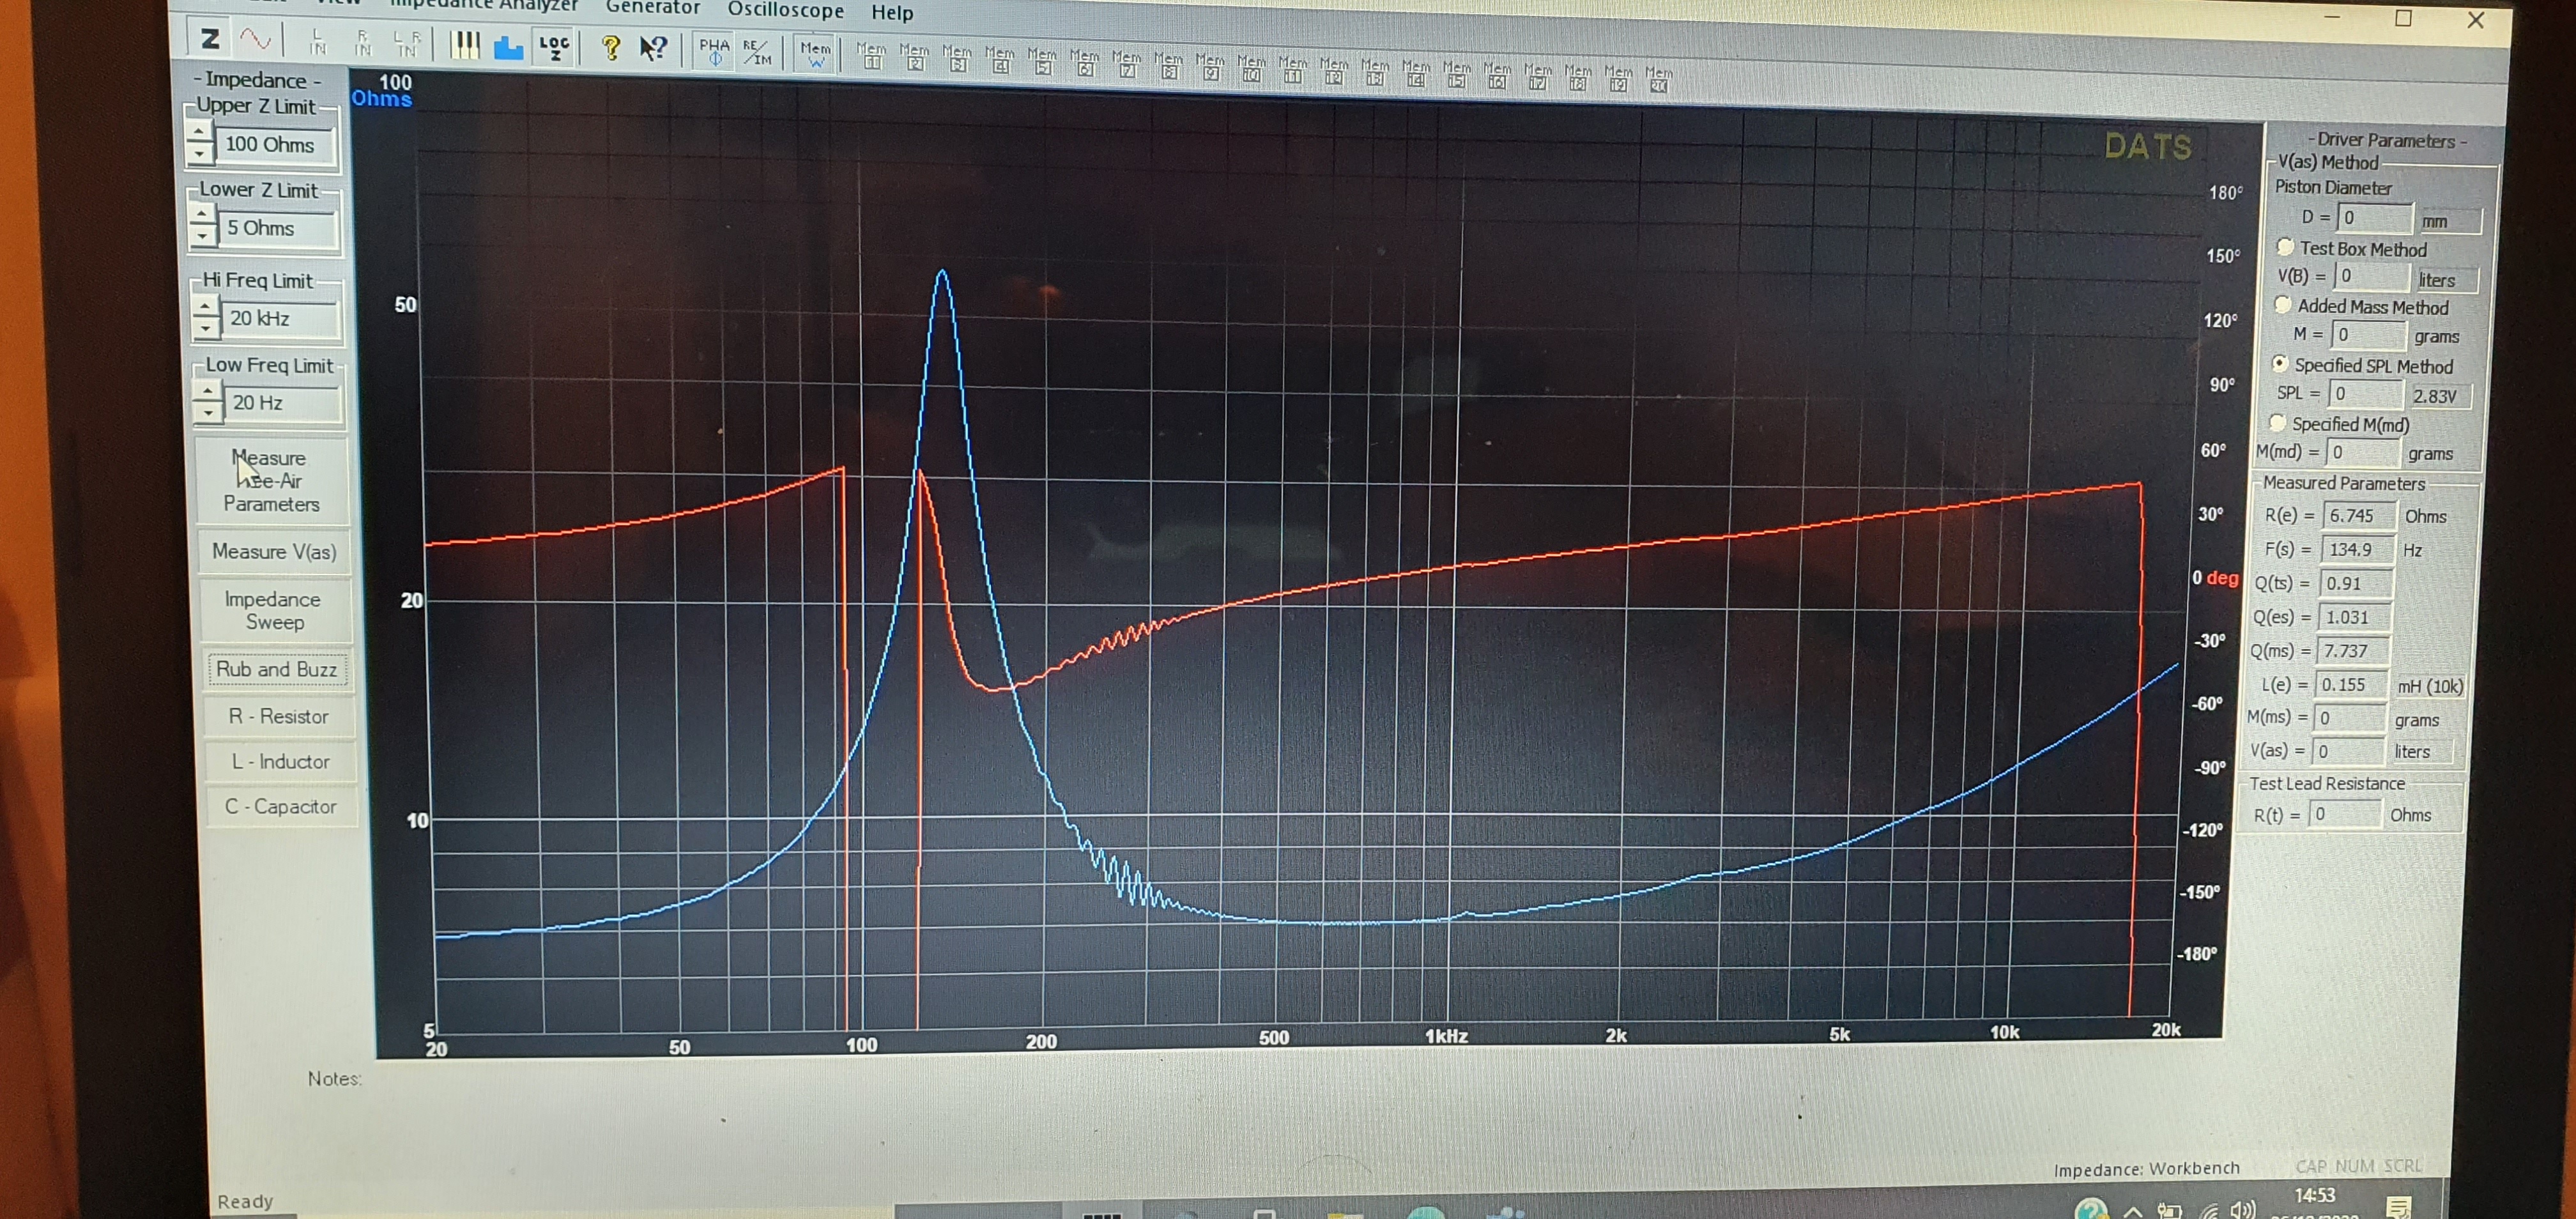Click the Test Lead Resistance R(t) field

(2346, 814)
